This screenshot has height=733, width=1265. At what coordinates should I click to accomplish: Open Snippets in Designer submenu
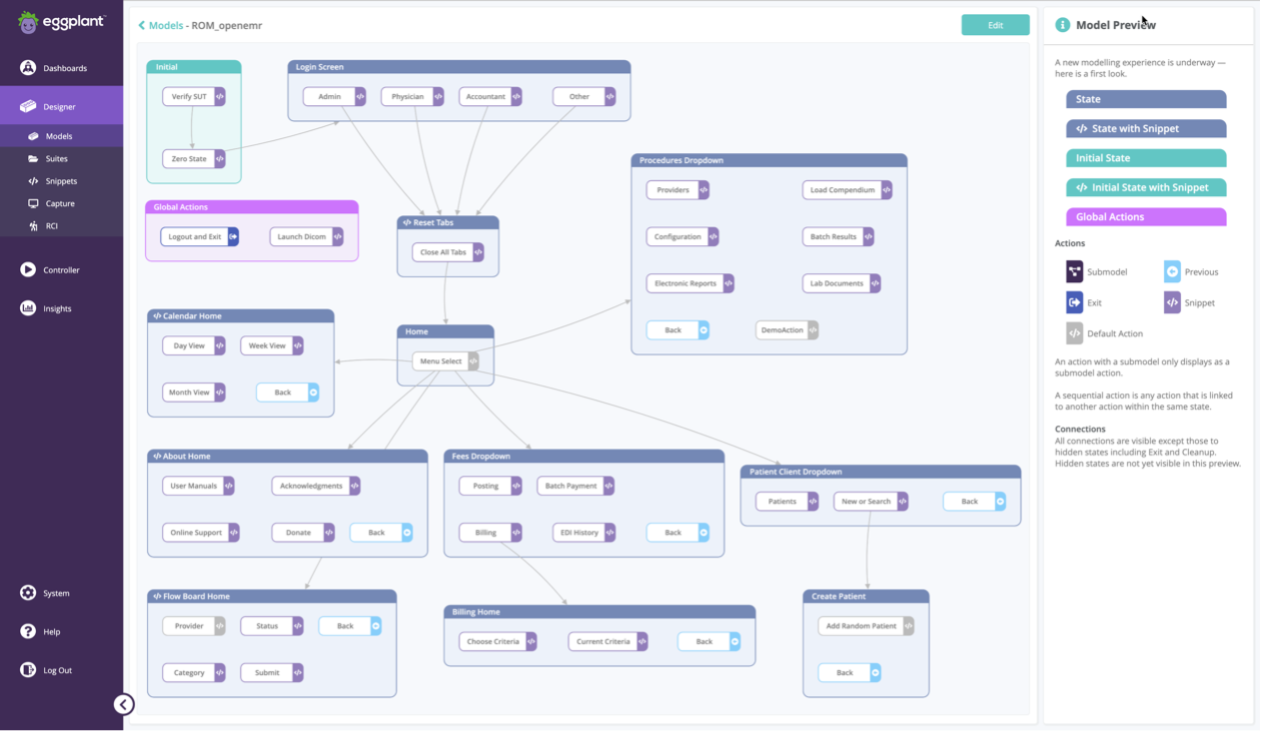click(60, 181)
